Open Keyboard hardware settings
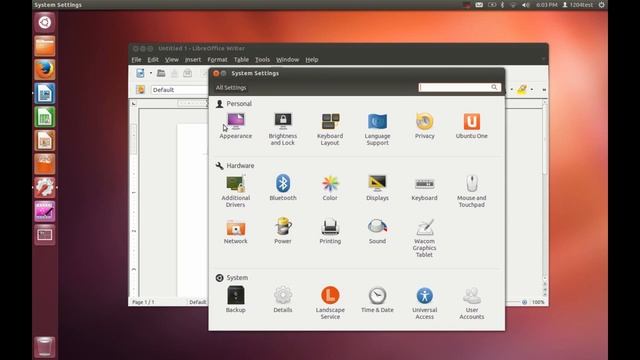Screen dimensions: 640x360 424,188
